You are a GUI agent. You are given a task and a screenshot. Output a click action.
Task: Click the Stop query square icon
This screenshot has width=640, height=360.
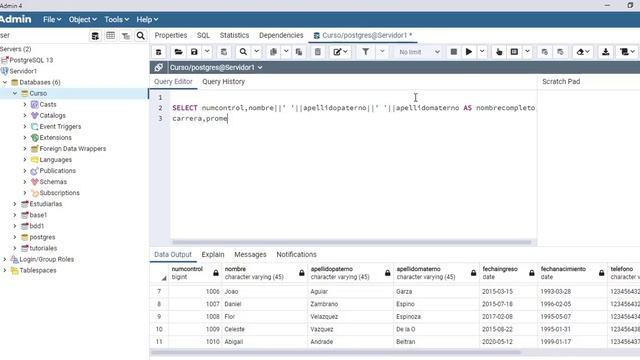click(x=453, y=52)
